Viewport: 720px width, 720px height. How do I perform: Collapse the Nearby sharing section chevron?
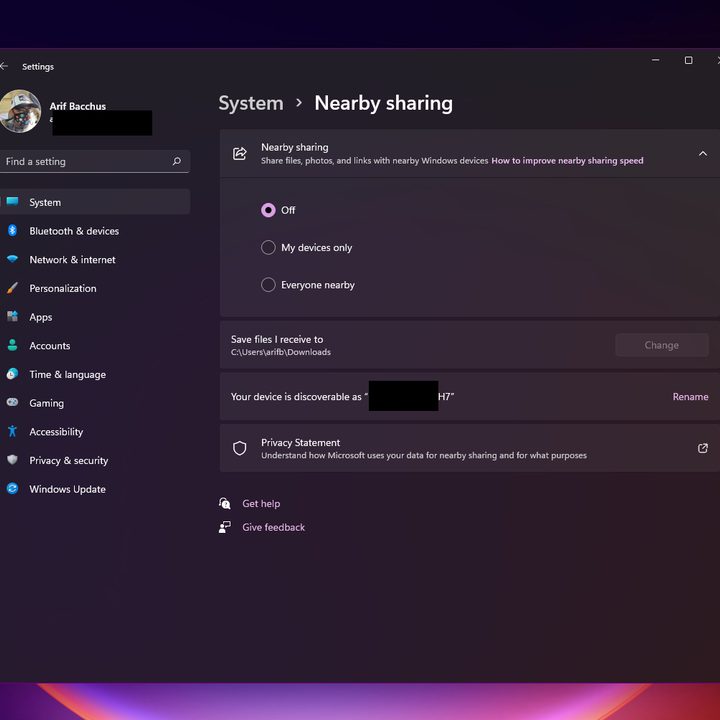pyautogui.click(x=703, y=153)
